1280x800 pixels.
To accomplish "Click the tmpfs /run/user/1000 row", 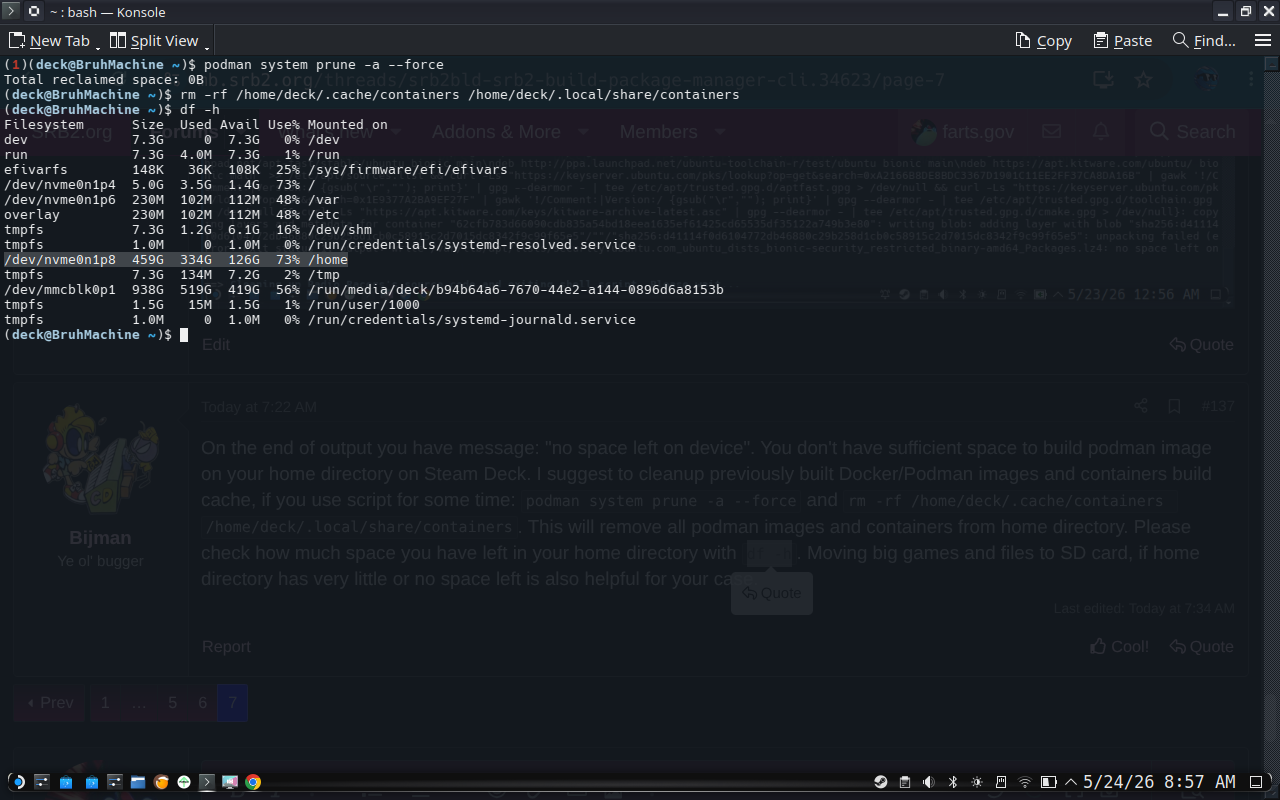I will point(212,305).
